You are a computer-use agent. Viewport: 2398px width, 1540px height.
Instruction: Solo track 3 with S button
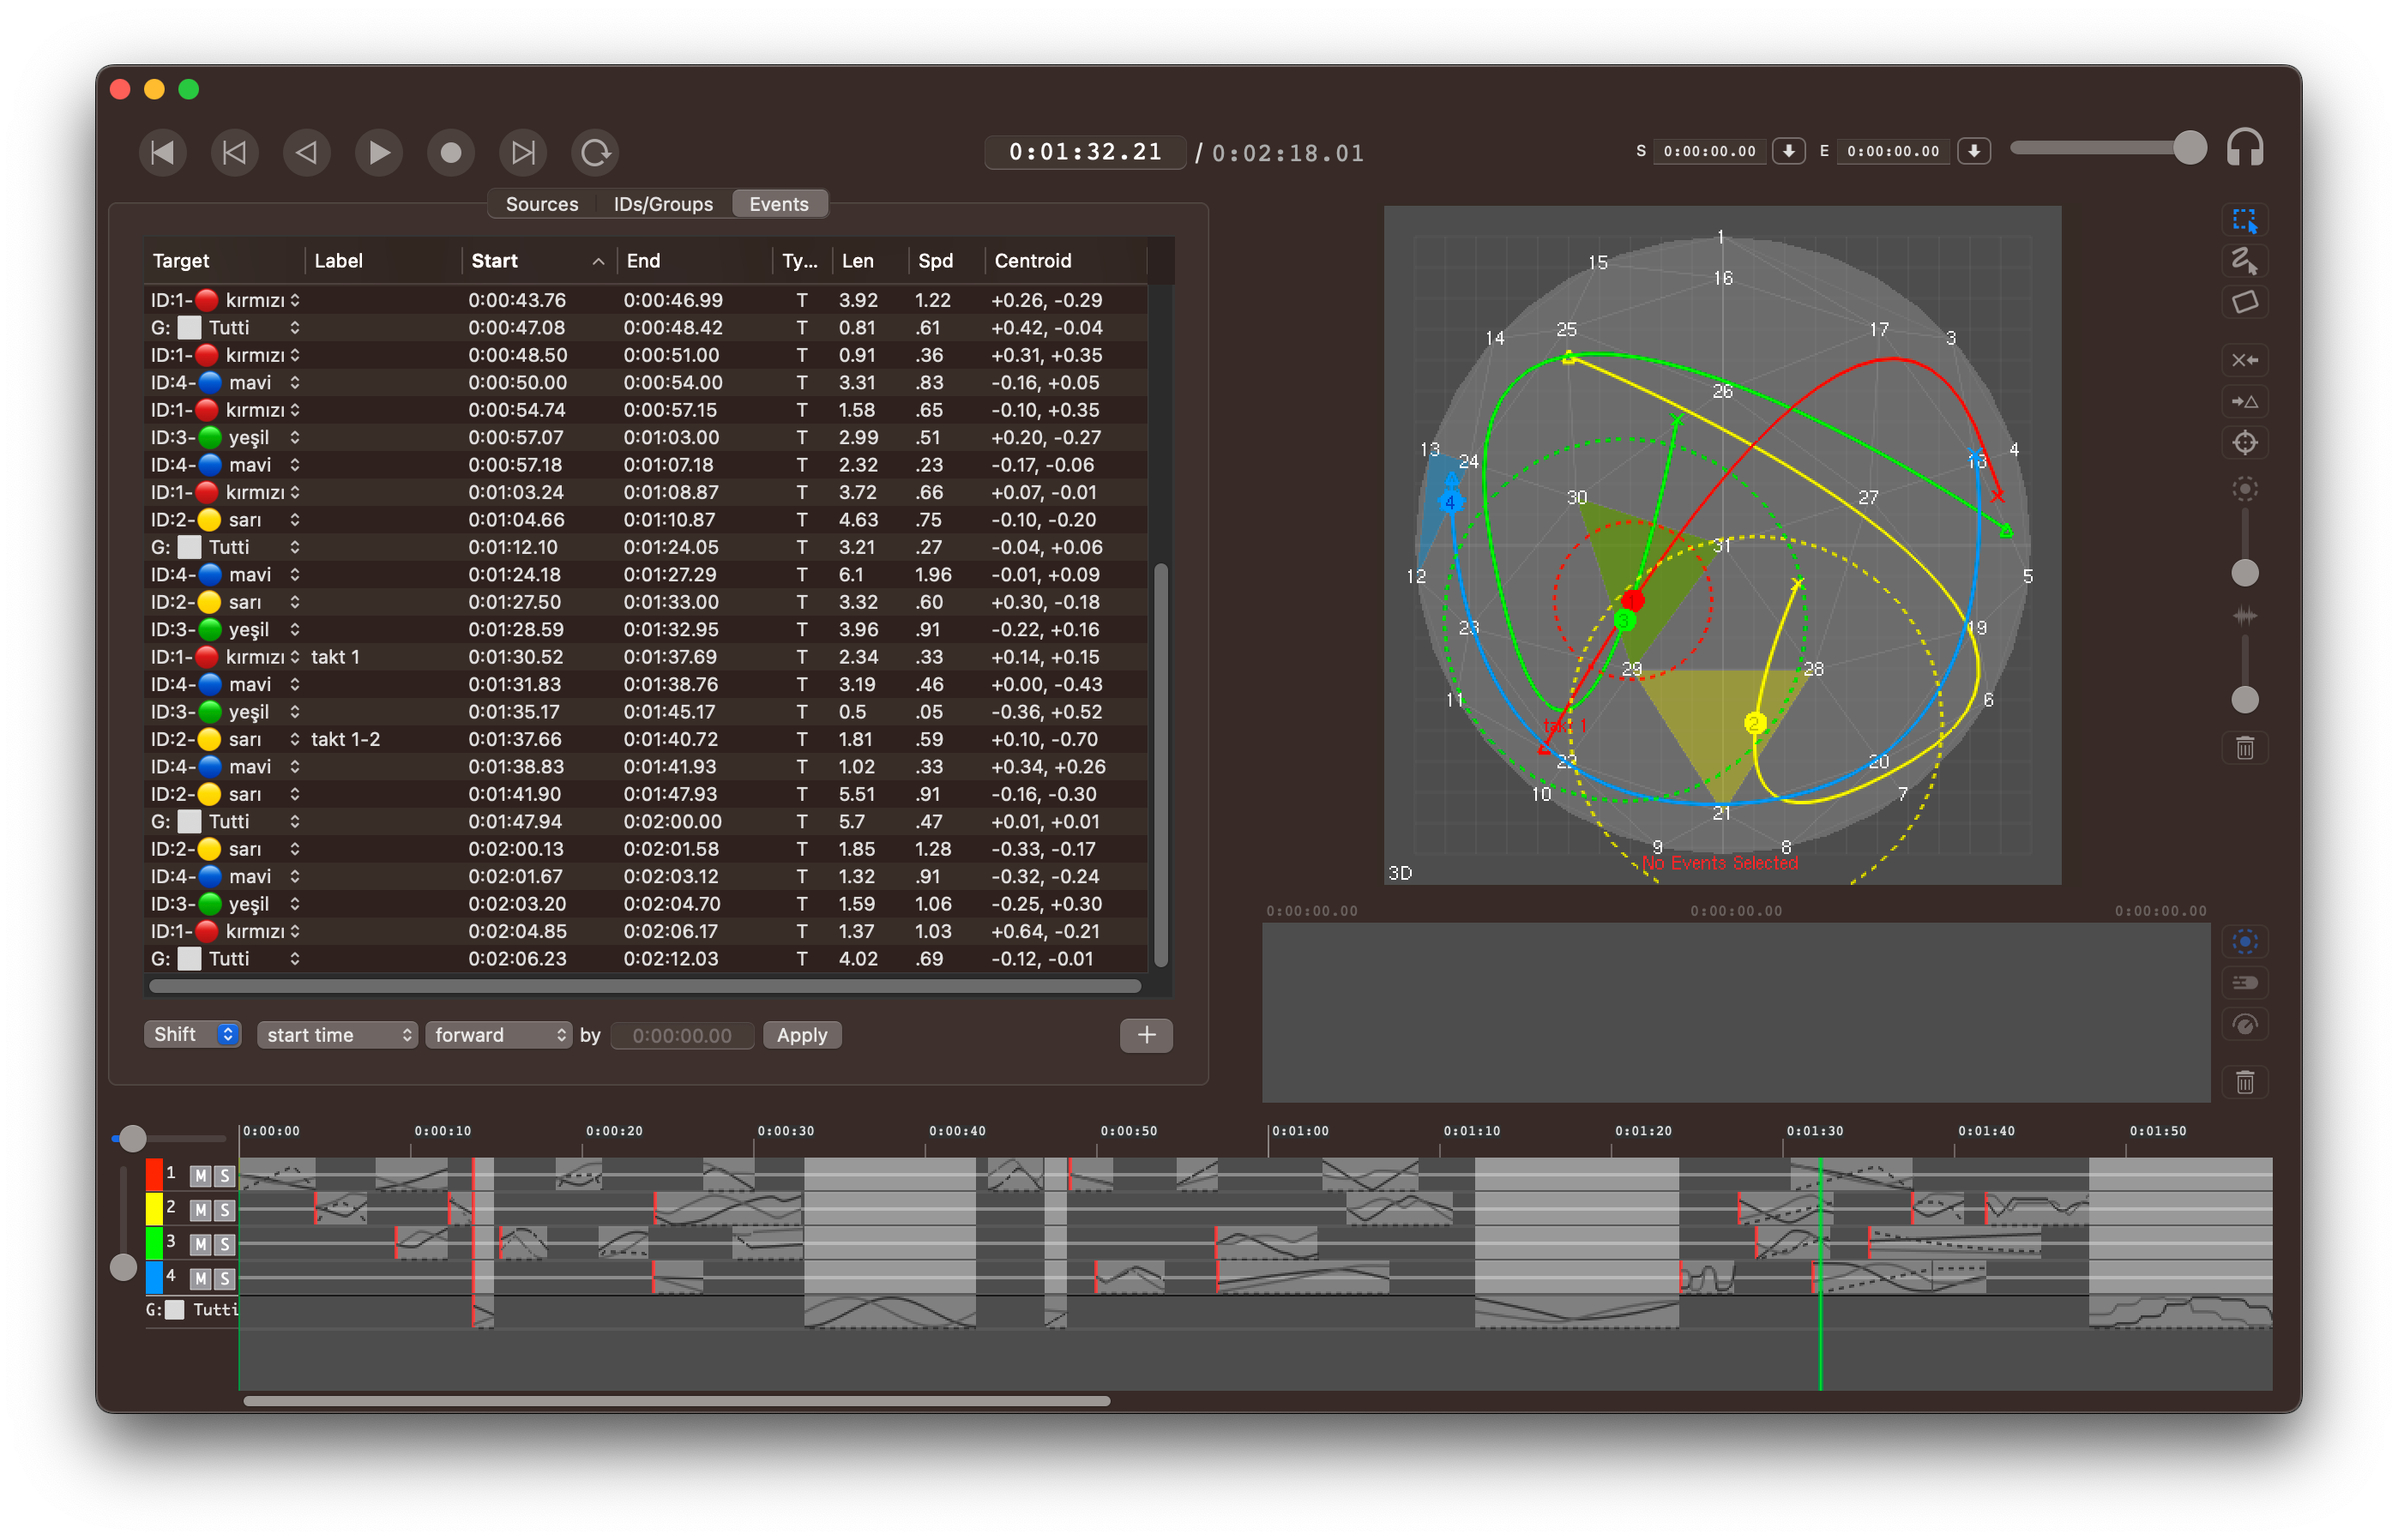(x=225, y=1244)
